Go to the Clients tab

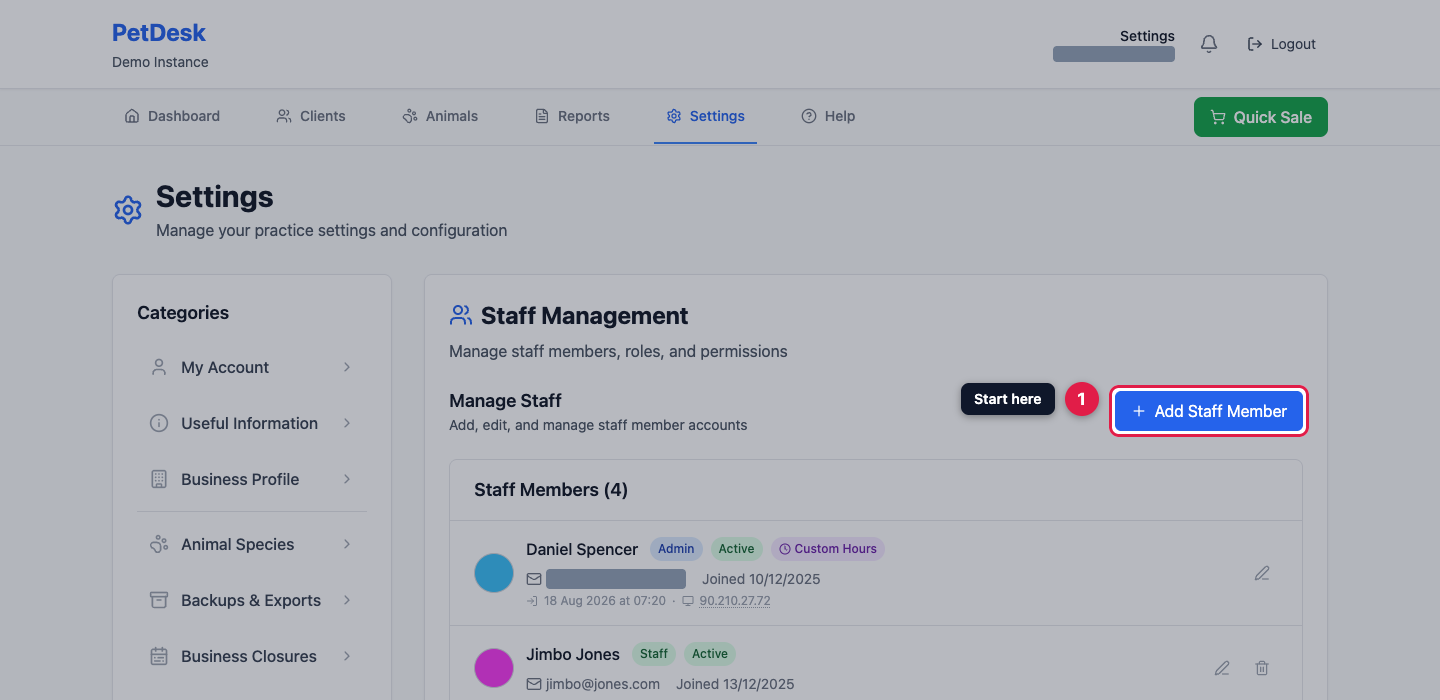pyautogui.click(x=311, y=116)
